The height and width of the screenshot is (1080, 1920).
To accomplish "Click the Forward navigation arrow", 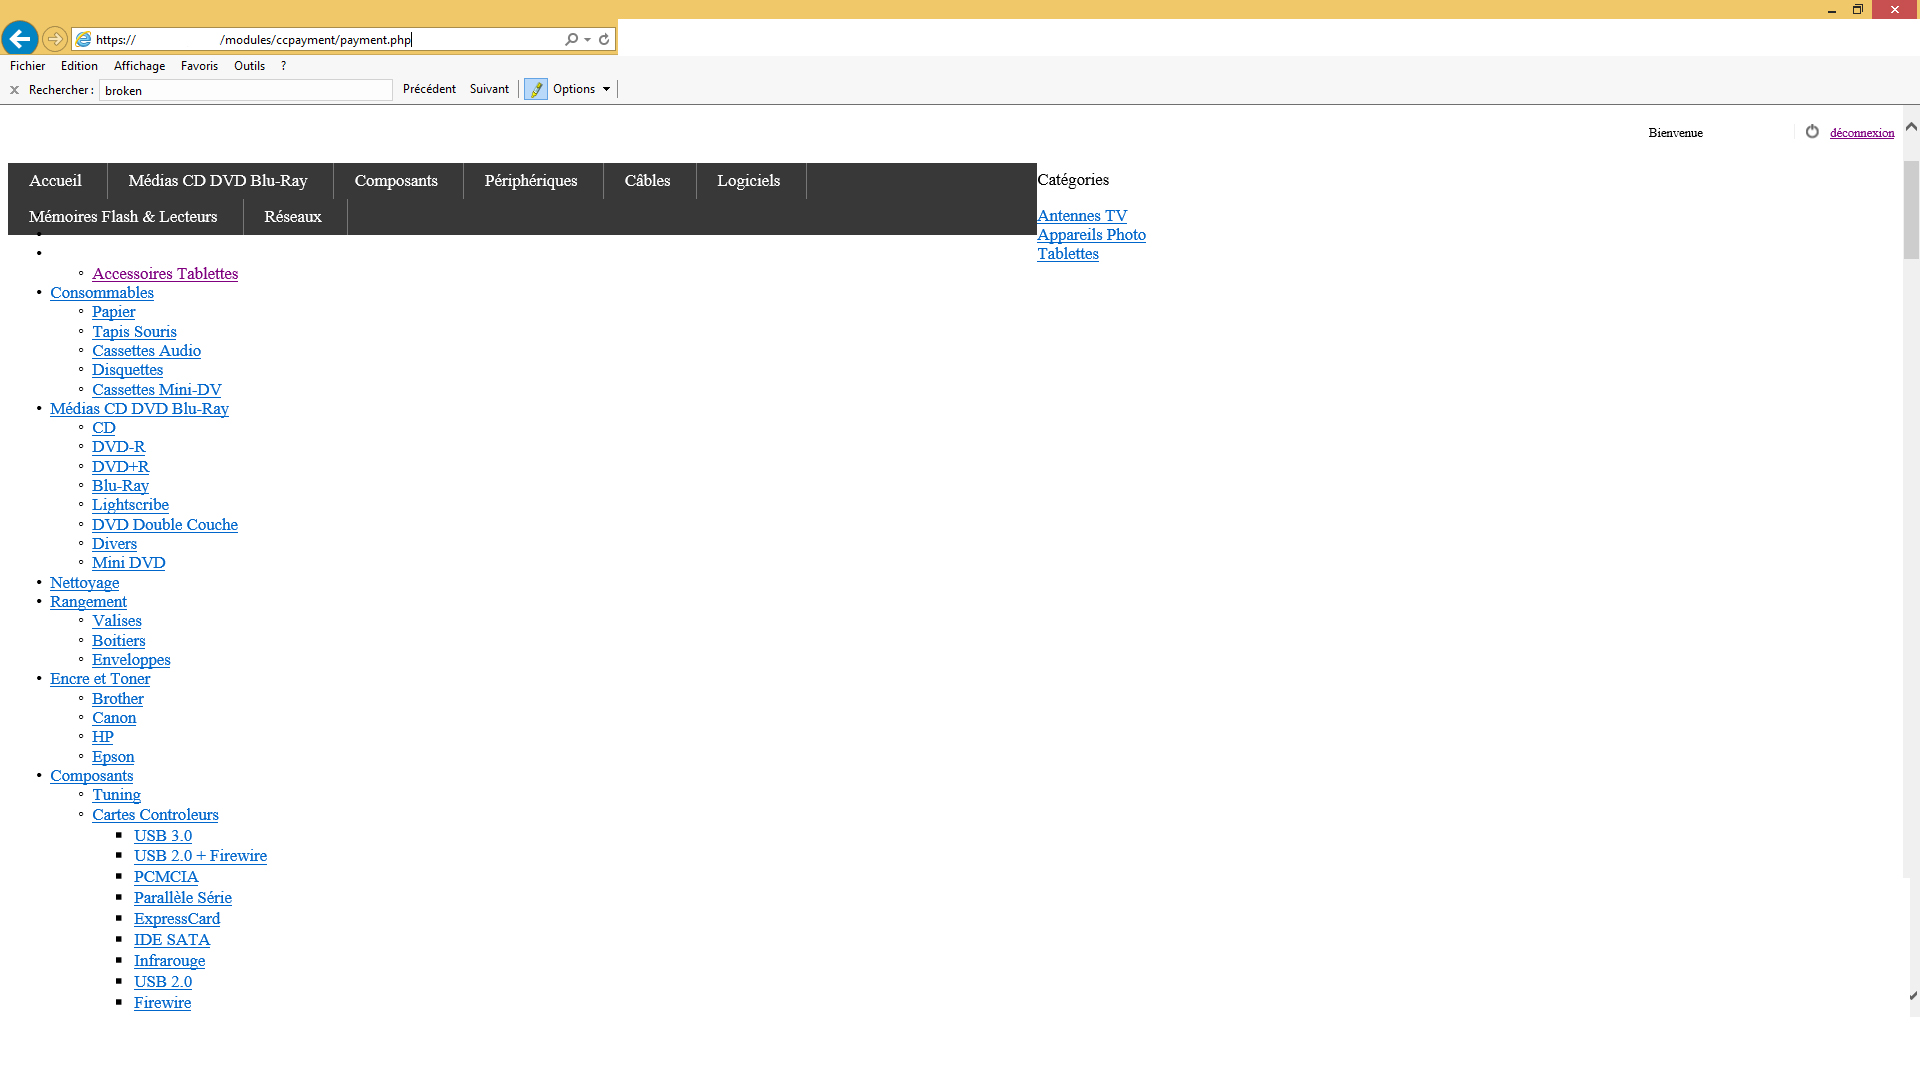I will [x=55, y=39].
